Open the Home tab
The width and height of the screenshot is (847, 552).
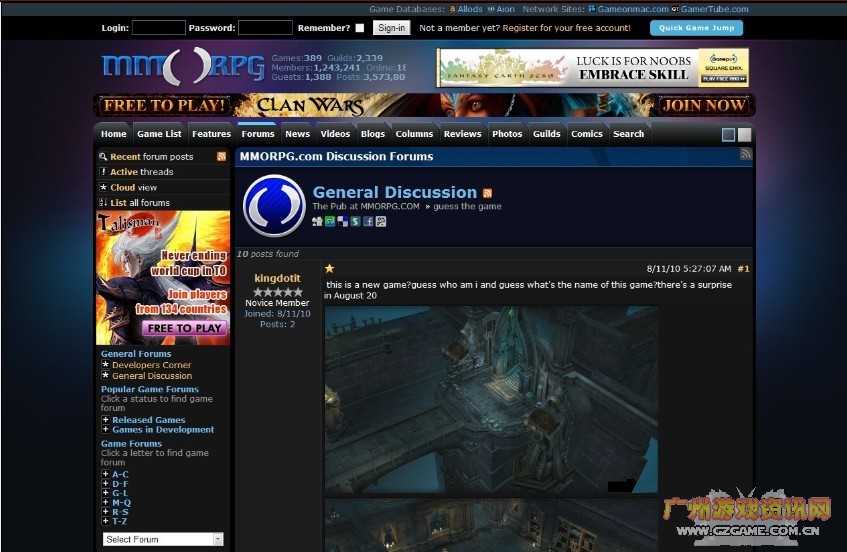[x=113, y=134]
